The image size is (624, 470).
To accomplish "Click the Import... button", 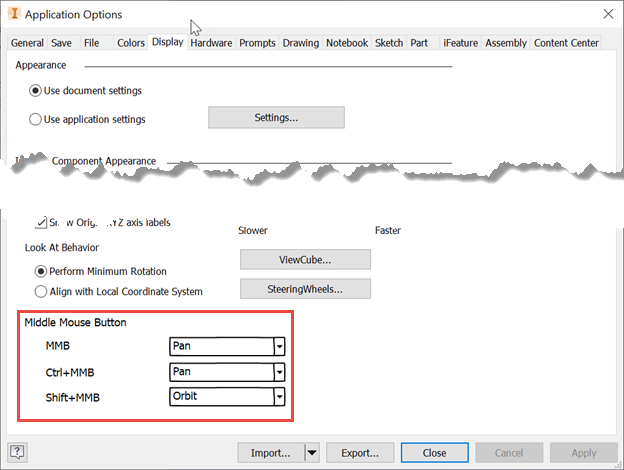I will (x=271, y=453).
